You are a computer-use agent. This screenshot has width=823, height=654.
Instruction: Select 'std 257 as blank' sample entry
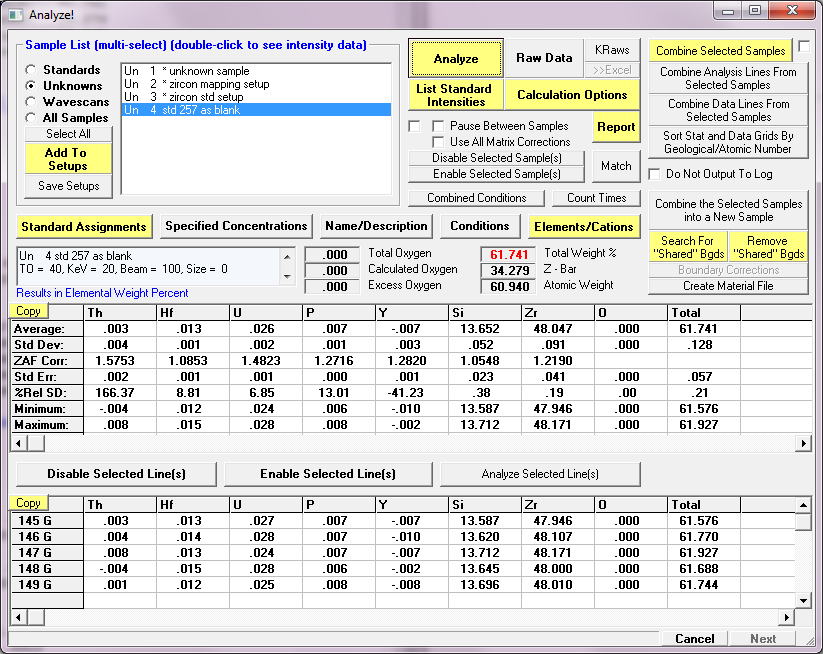(190, 110)
